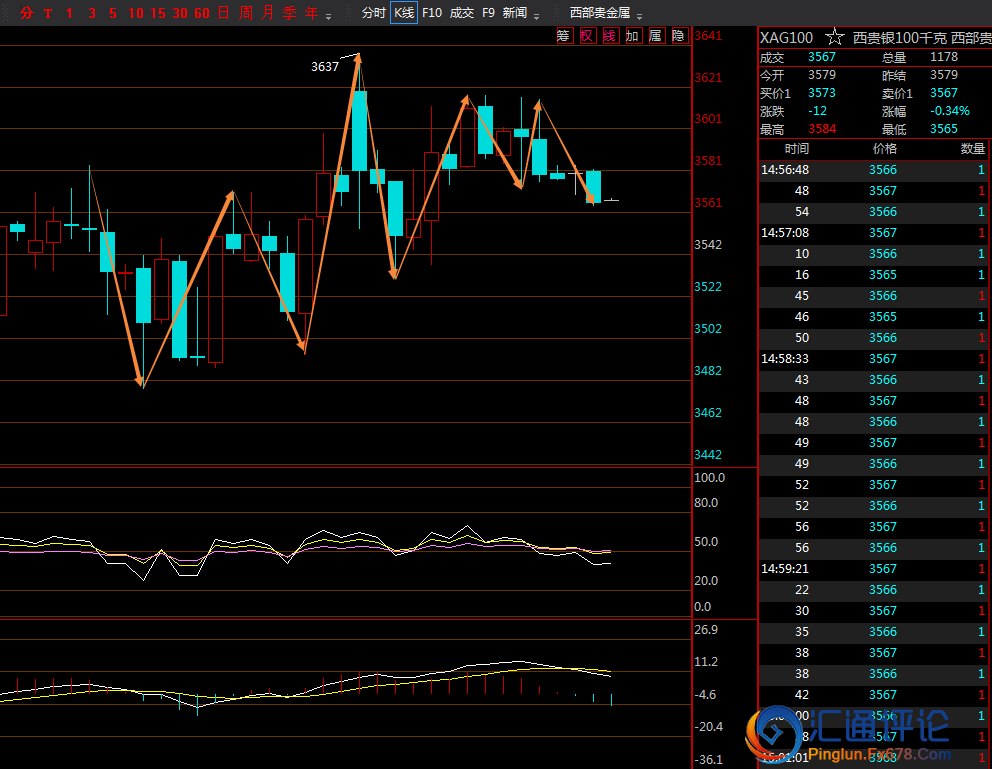Viewport: 992px width, 769px height.
Task: Open the 成交 trades view
Action: [x=462, y=13]
